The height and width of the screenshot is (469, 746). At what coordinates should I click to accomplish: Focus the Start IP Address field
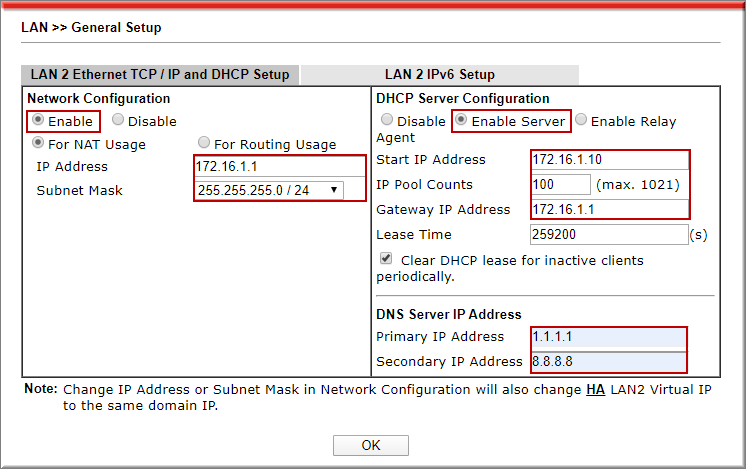[608, 159]
